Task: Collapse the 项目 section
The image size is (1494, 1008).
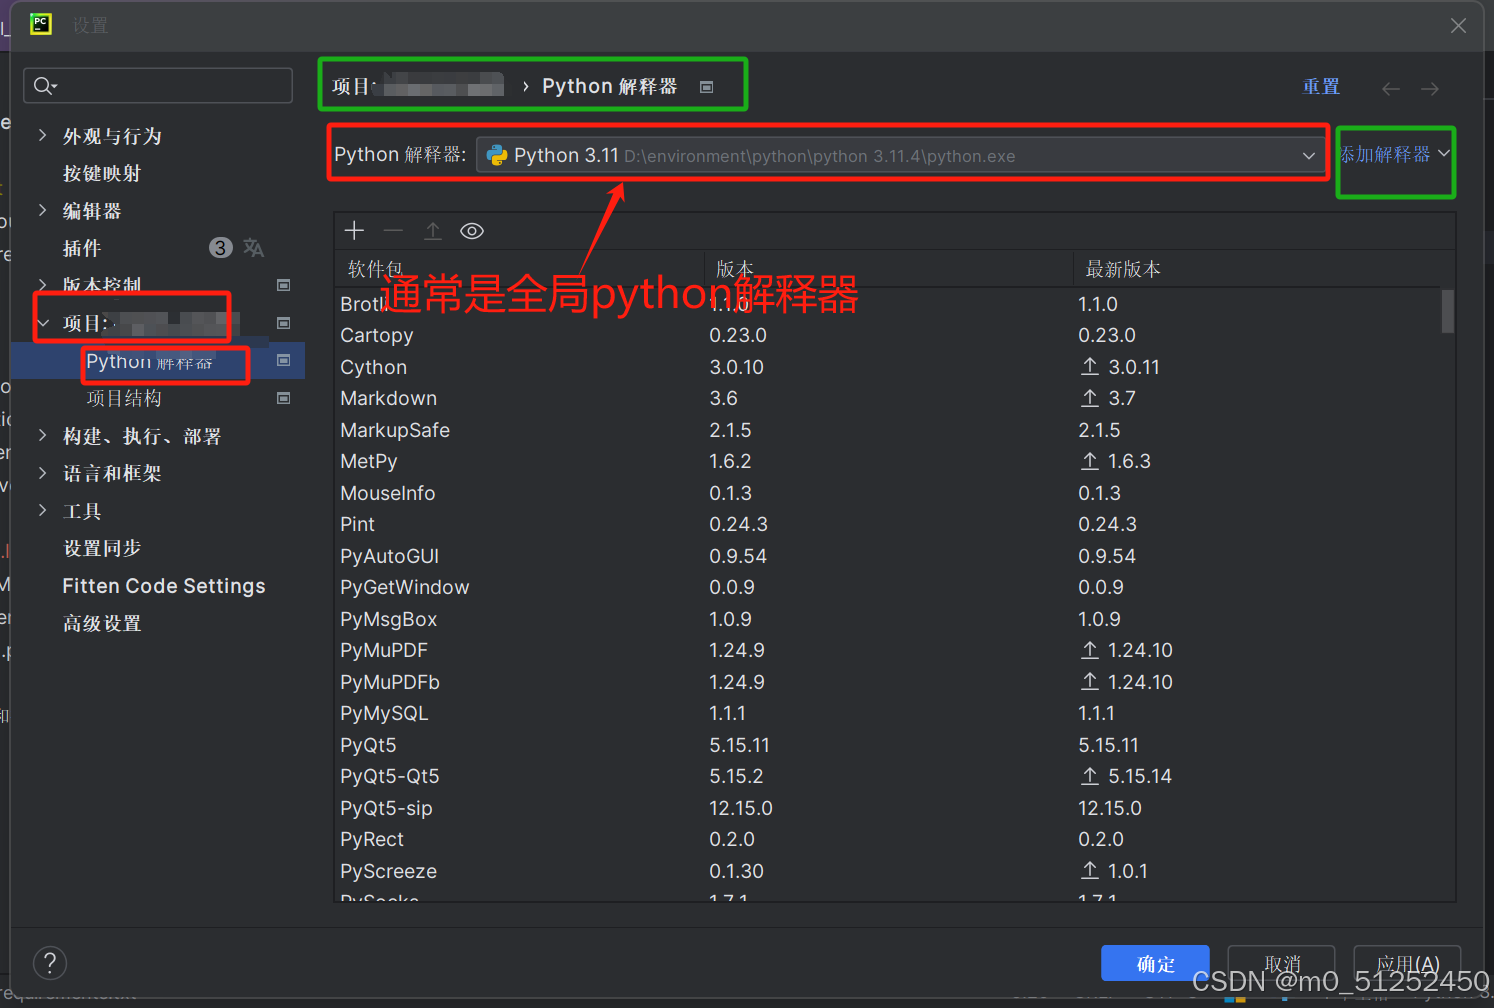Action: coord(43,323)
